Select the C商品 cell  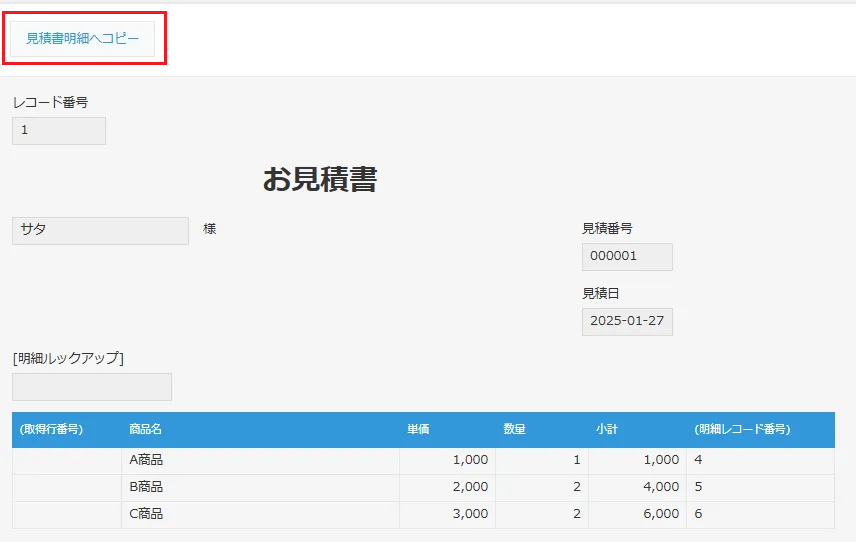260,514
